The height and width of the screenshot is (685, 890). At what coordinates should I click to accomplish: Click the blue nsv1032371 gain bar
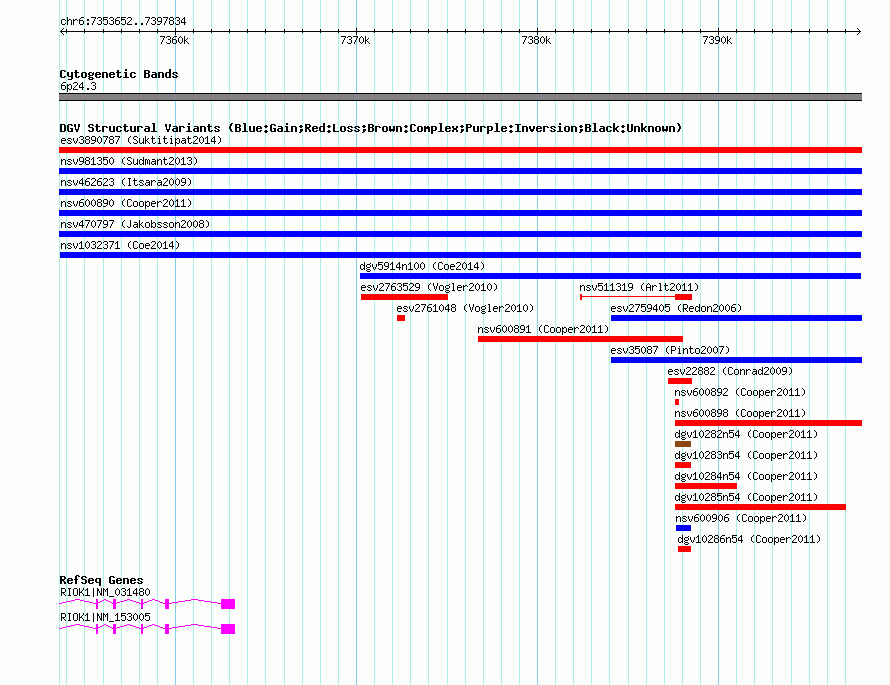coord(460,255)
